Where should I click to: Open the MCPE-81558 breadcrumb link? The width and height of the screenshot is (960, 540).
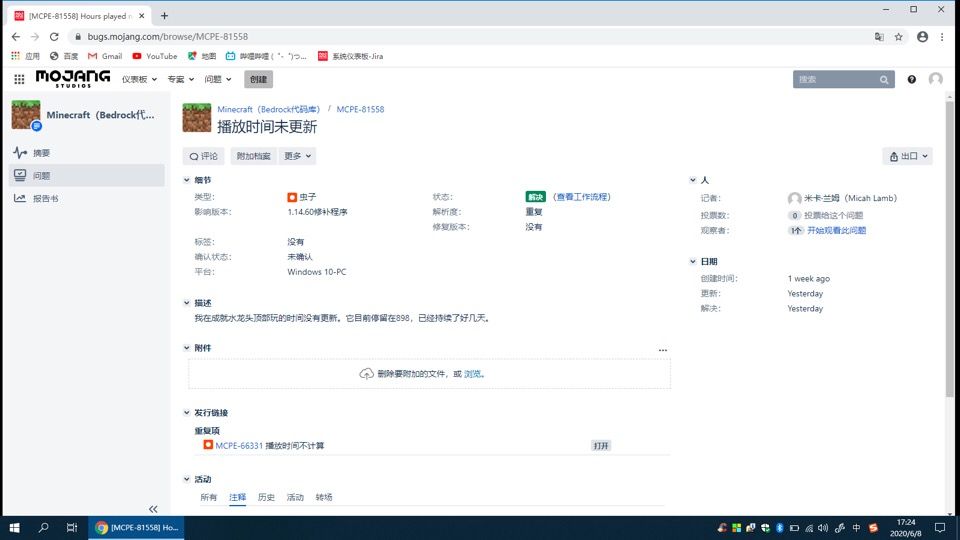pos(360,109)
